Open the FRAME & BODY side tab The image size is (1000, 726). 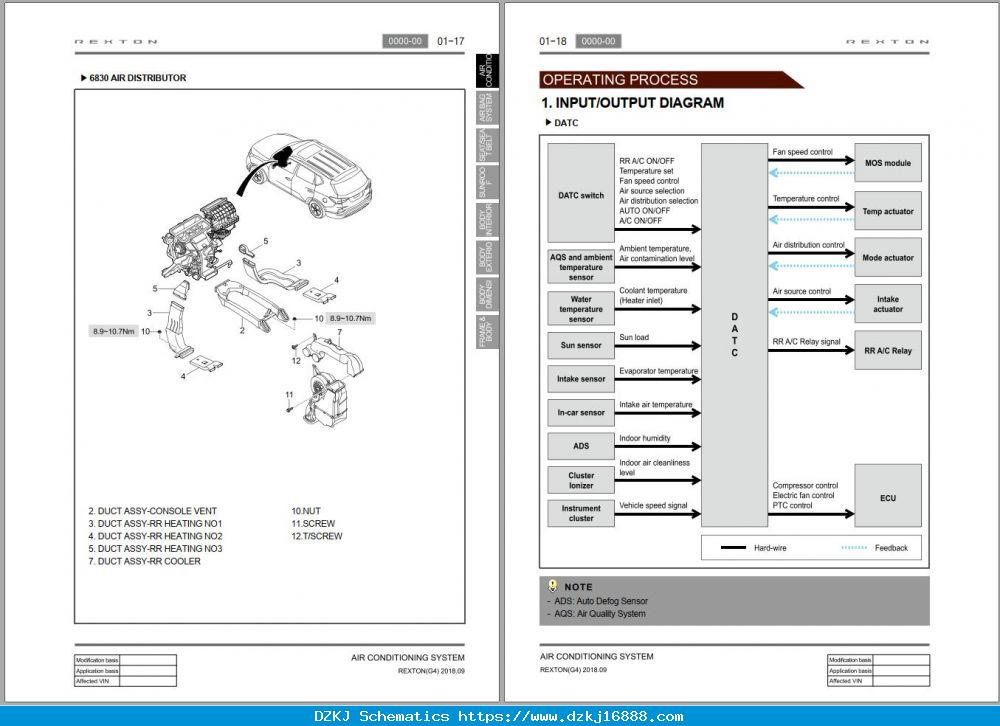coord(487,331)
